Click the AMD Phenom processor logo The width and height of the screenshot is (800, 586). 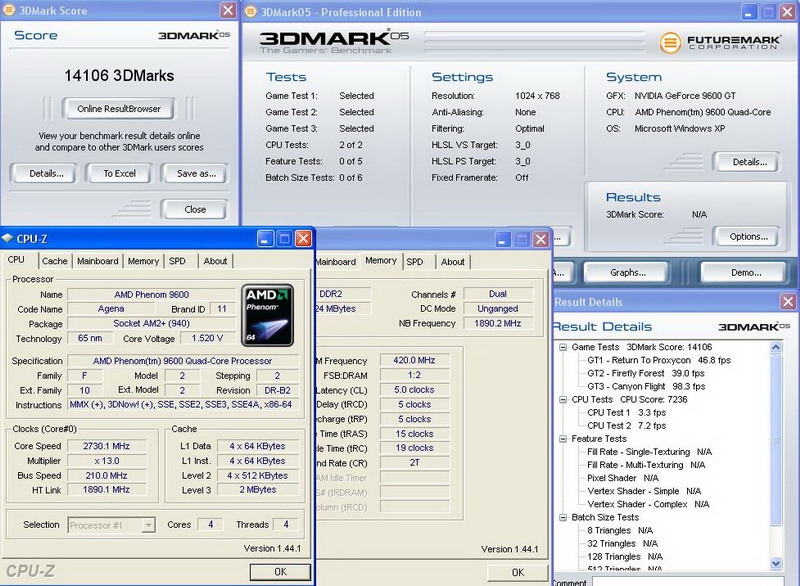click(x=267, y=315)
